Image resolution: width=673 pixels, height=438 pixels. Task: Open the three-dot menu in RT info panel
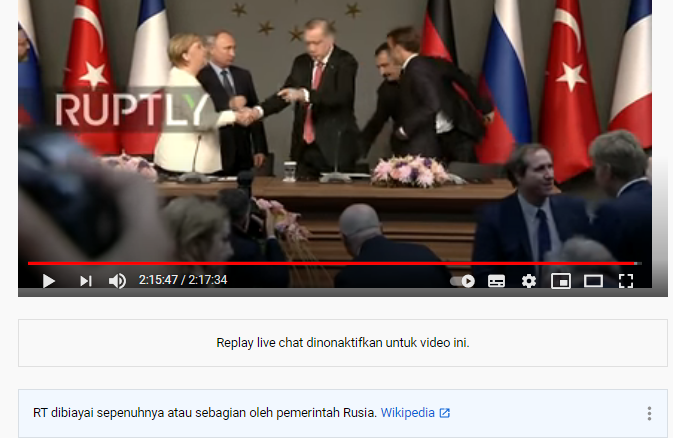[649, 413]
